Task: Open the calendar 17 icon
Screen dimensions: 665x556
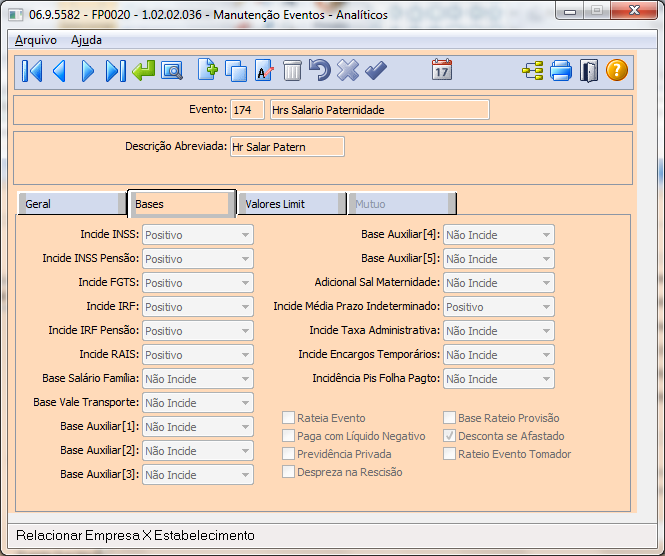Action: point(442,70)
